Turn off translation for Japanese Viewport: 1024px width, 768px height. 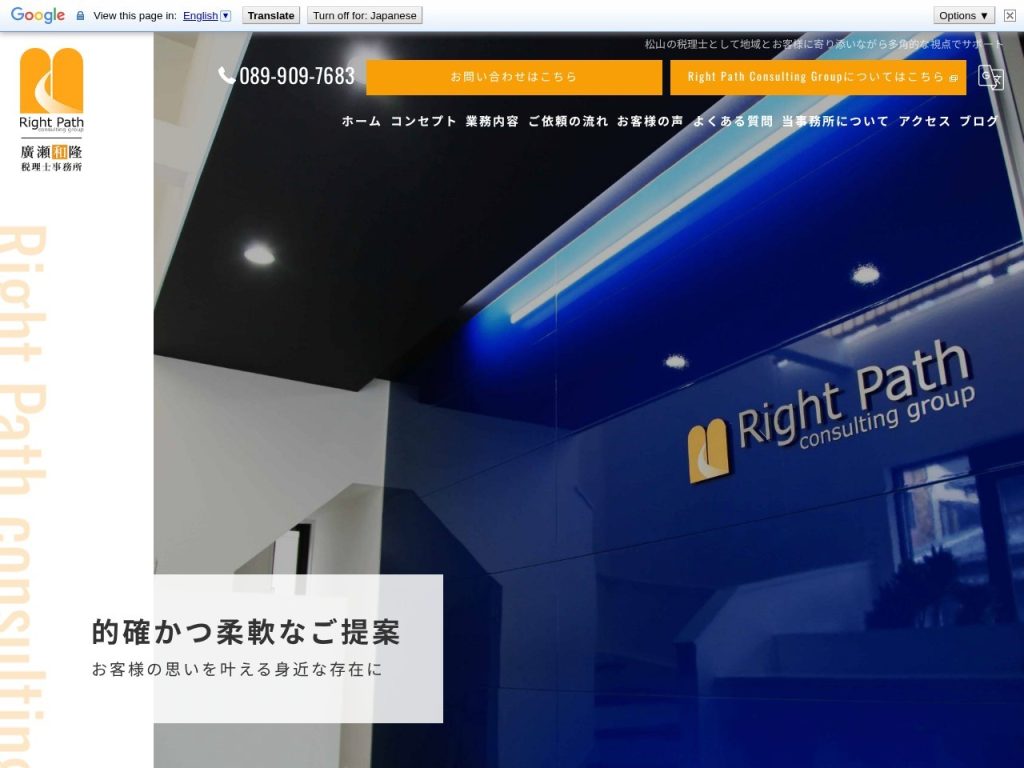(364, 16)
